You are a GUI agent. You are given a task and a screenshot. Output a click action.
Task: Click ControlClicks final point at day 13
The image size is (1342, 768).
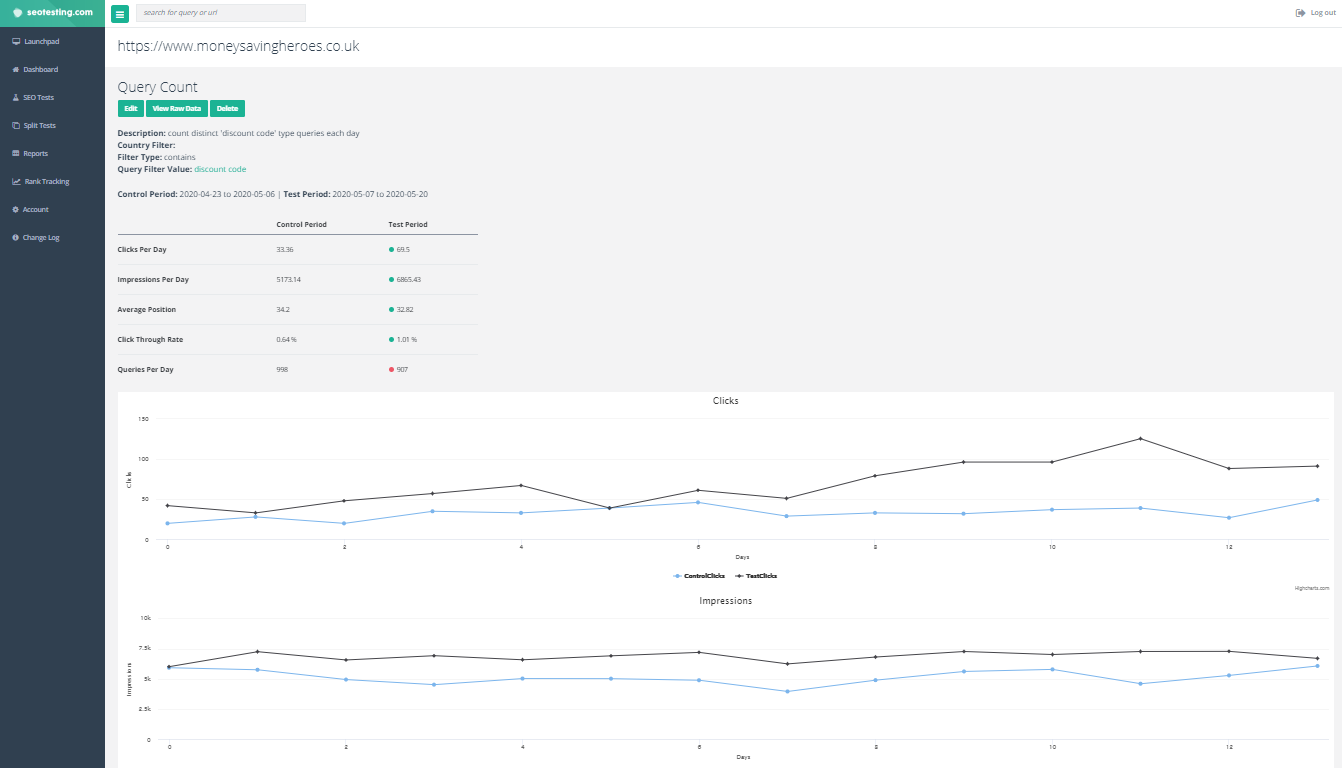(1317, 499)
